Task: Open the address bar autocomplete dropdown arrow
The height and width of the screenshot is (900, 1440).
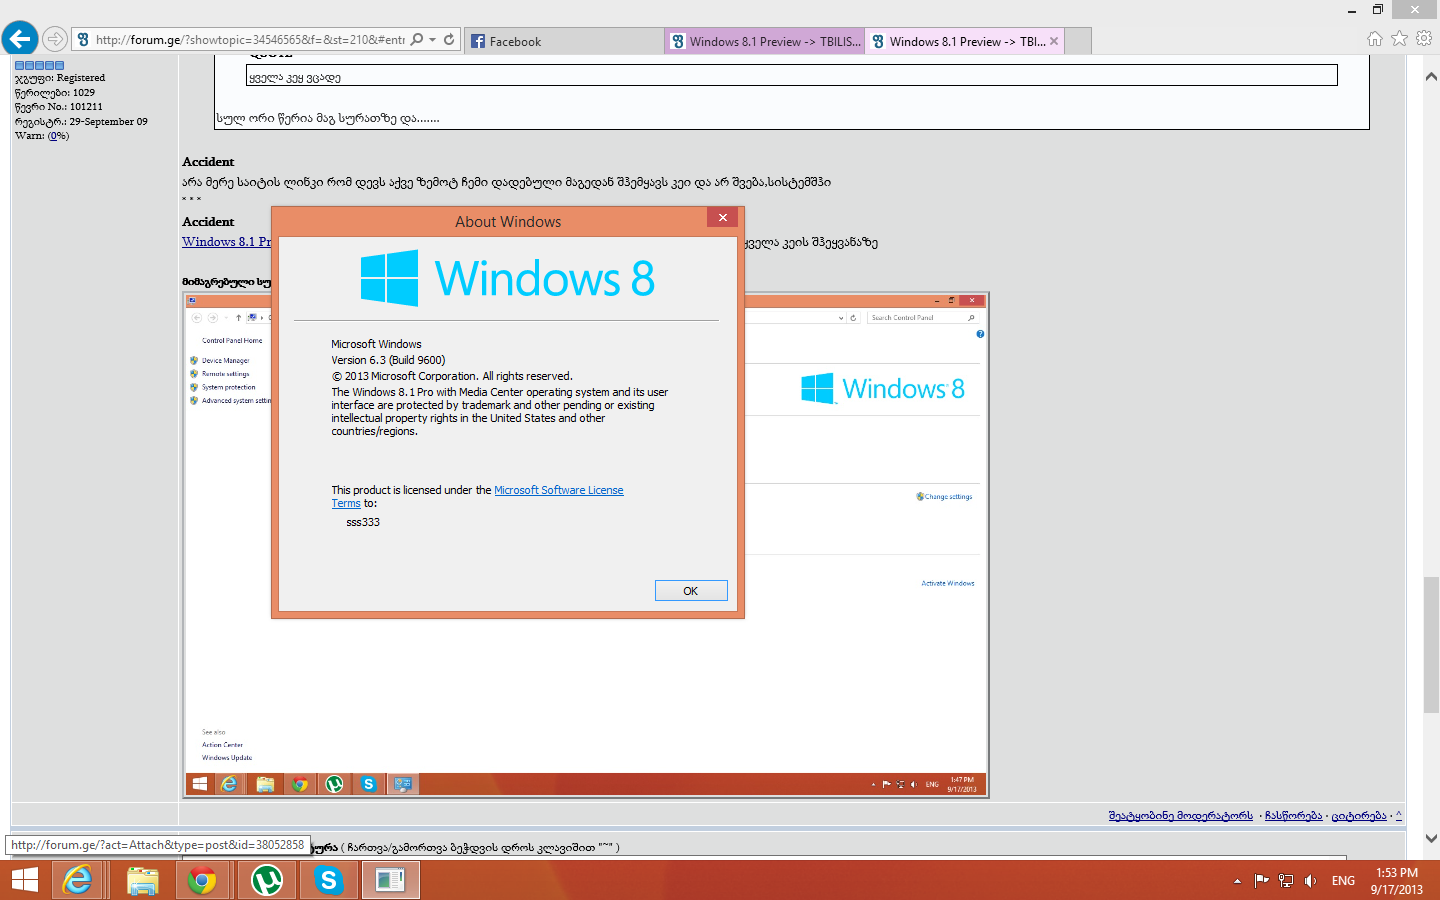Action: [x=432, y=40]
